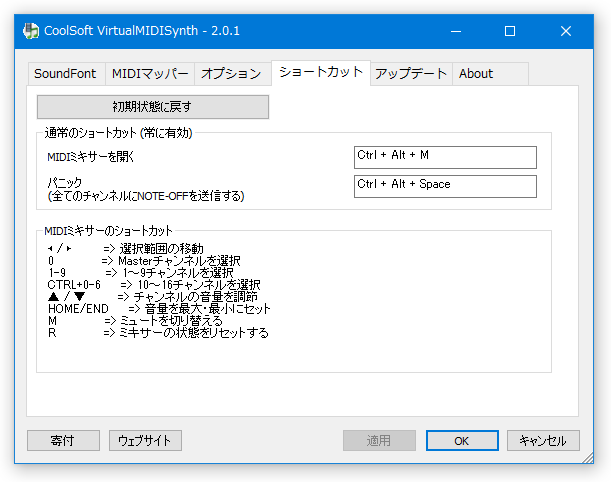
Task: Click the 初期状態に戻す reset button
Action: click(x=153, y=107)
